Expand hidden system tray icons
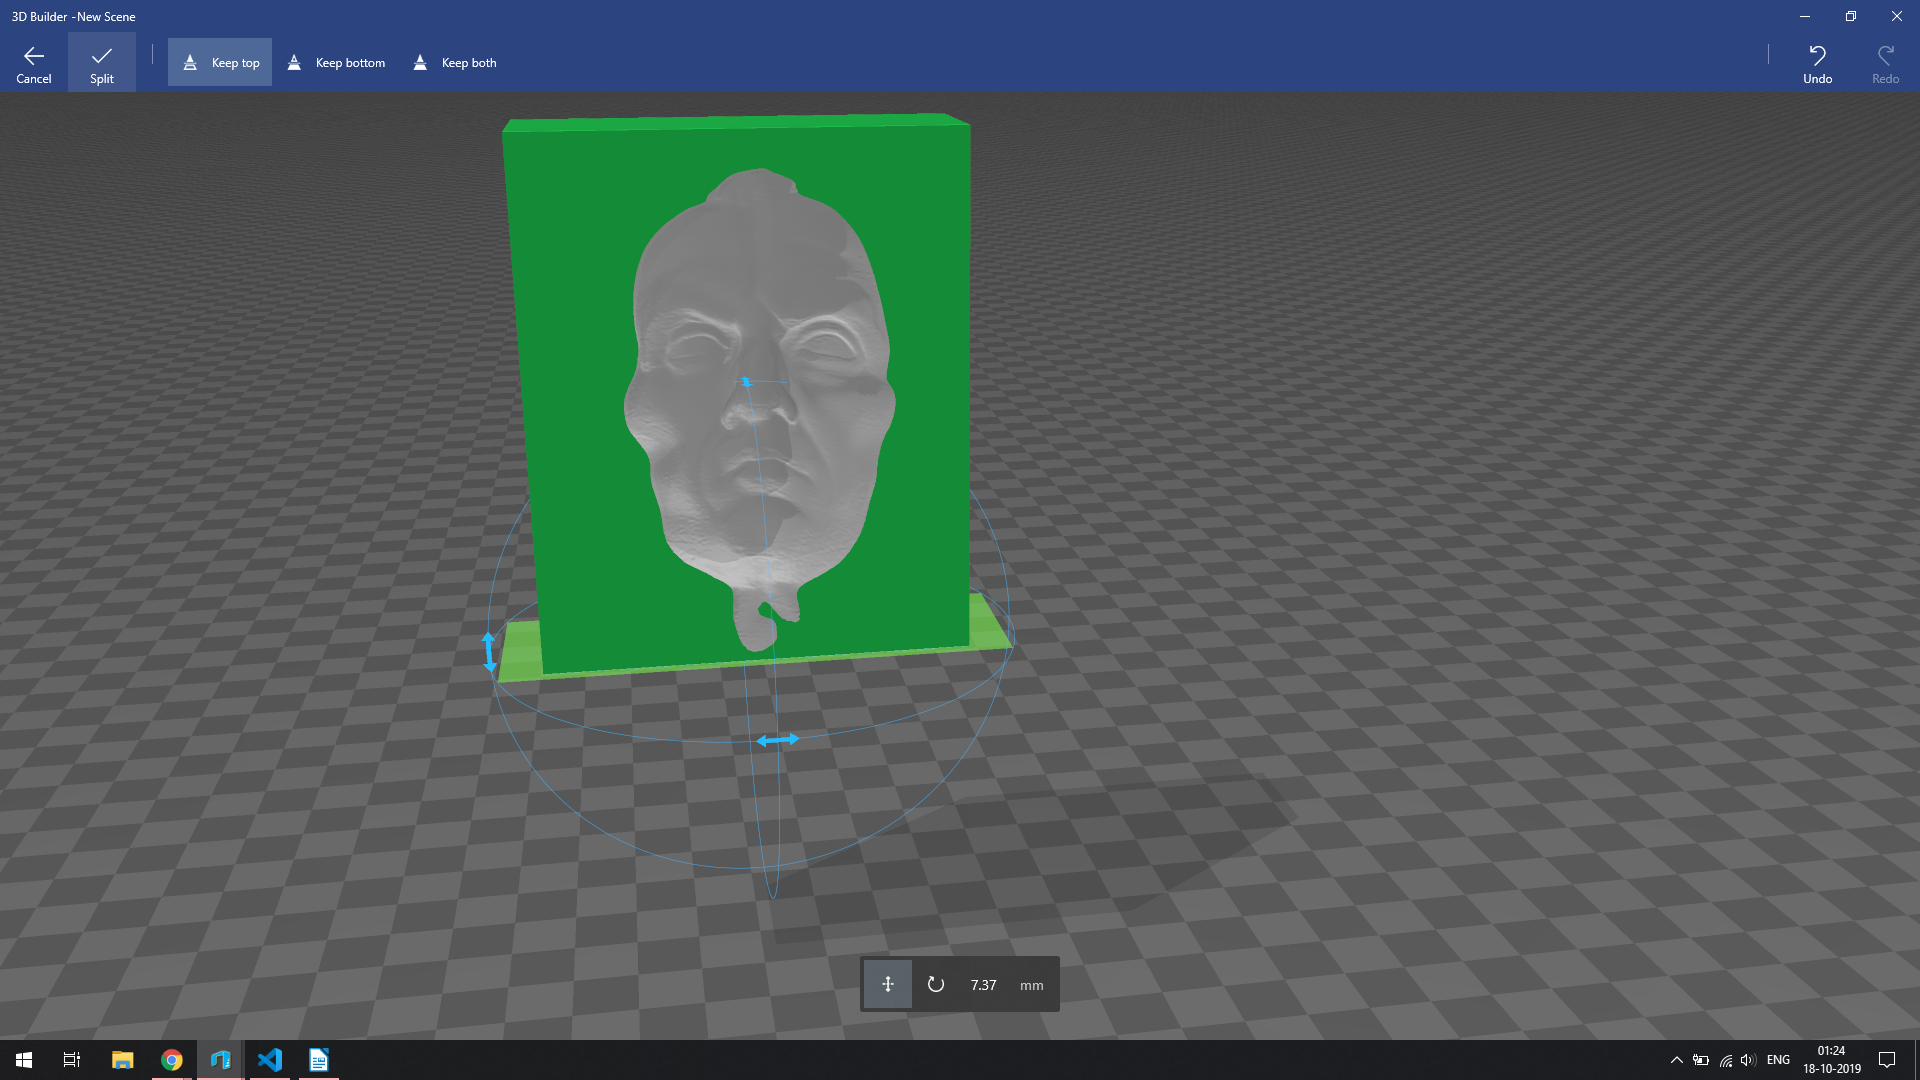The image size is (1920, 1080). point(1677,1059)
